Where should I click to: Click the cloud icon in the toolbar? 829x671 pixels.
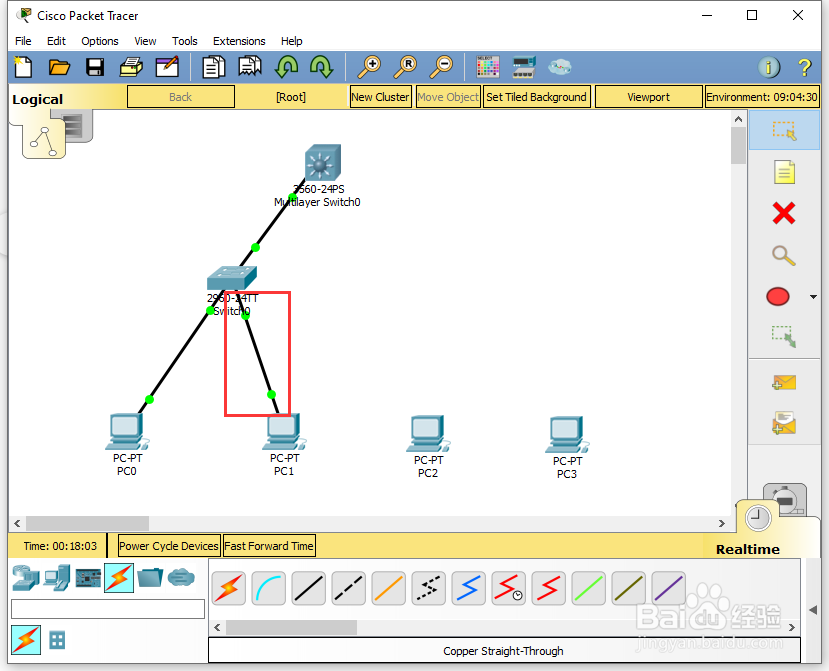pos(559,67)
